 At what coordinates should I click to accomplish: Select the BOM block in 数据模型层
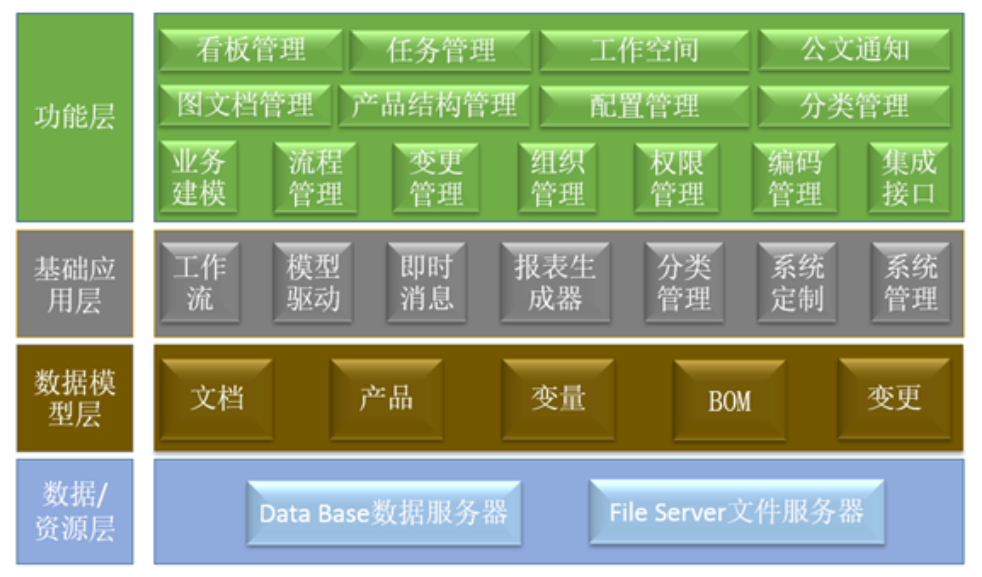(728, 398)
